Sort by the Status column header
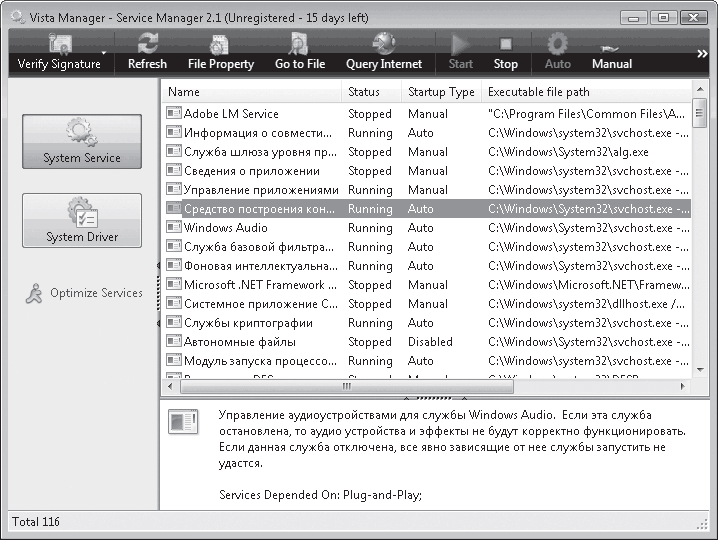The width and height of the screenshot is (718, 540). coord(371,92)
